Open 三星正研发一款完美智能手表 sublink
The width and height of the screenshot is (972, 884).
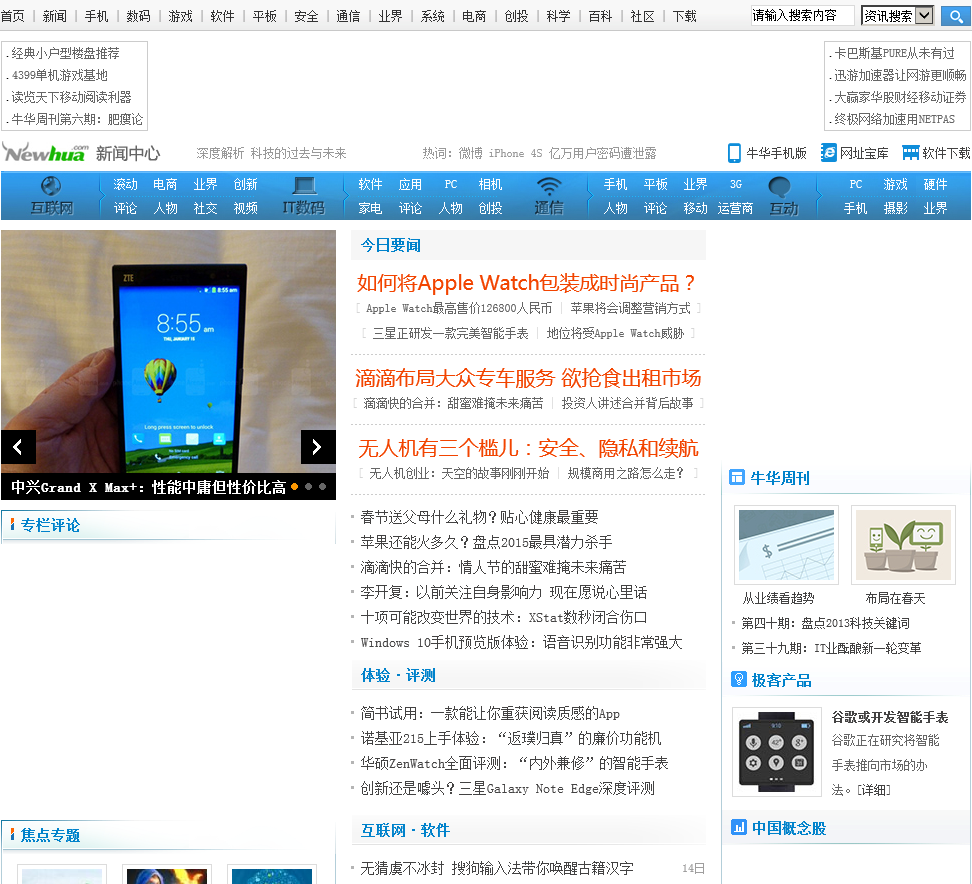tap(450, 333)
